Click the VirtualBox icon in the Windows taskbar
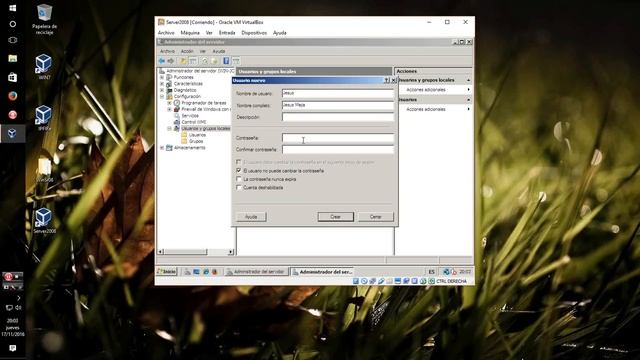640x360 pixels. pos(13,133)
